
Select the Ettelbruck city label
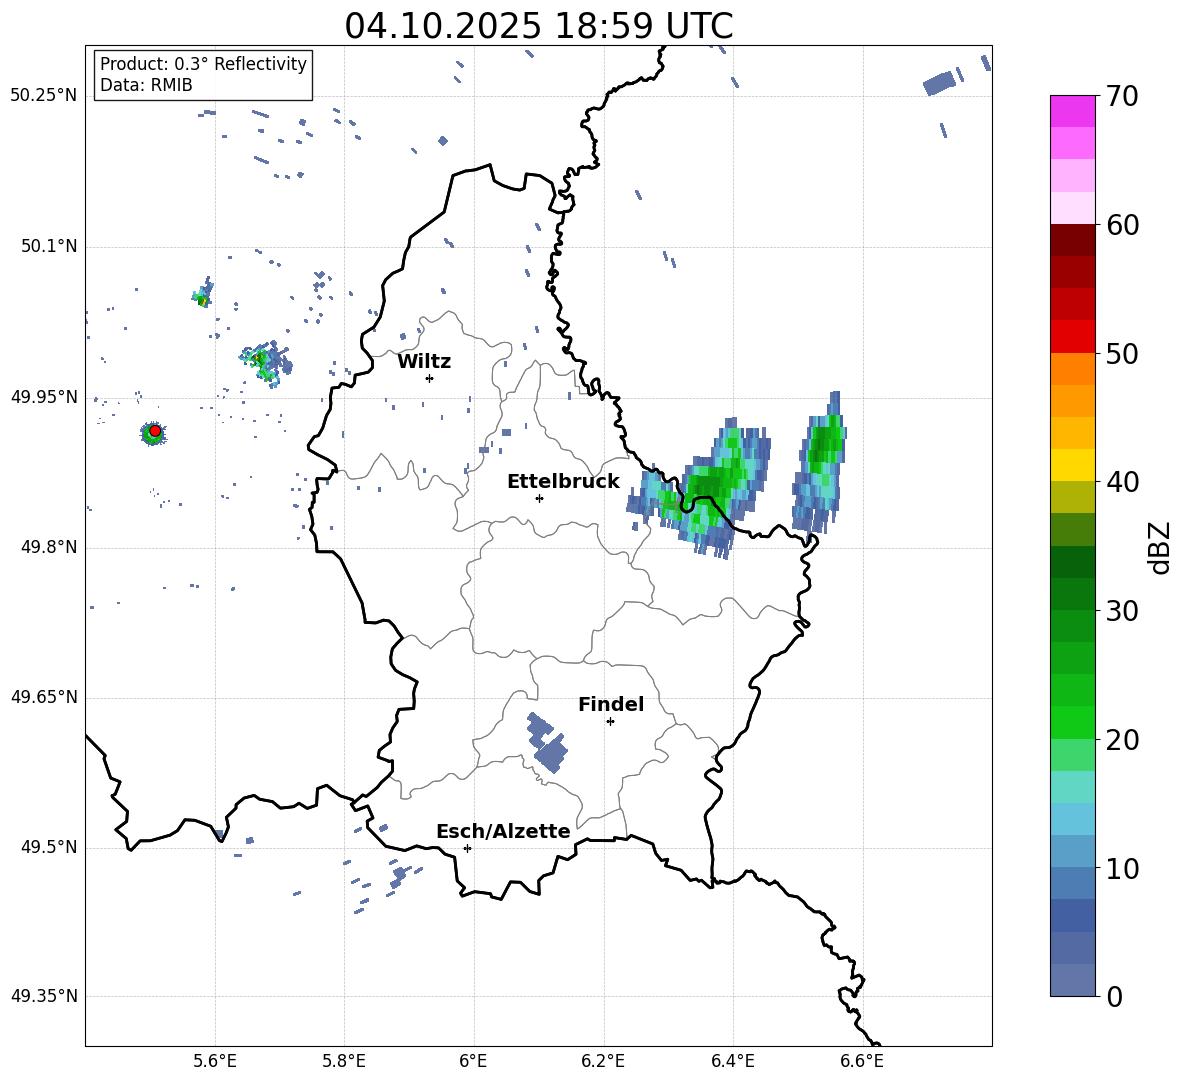click(x=563, y=482)
